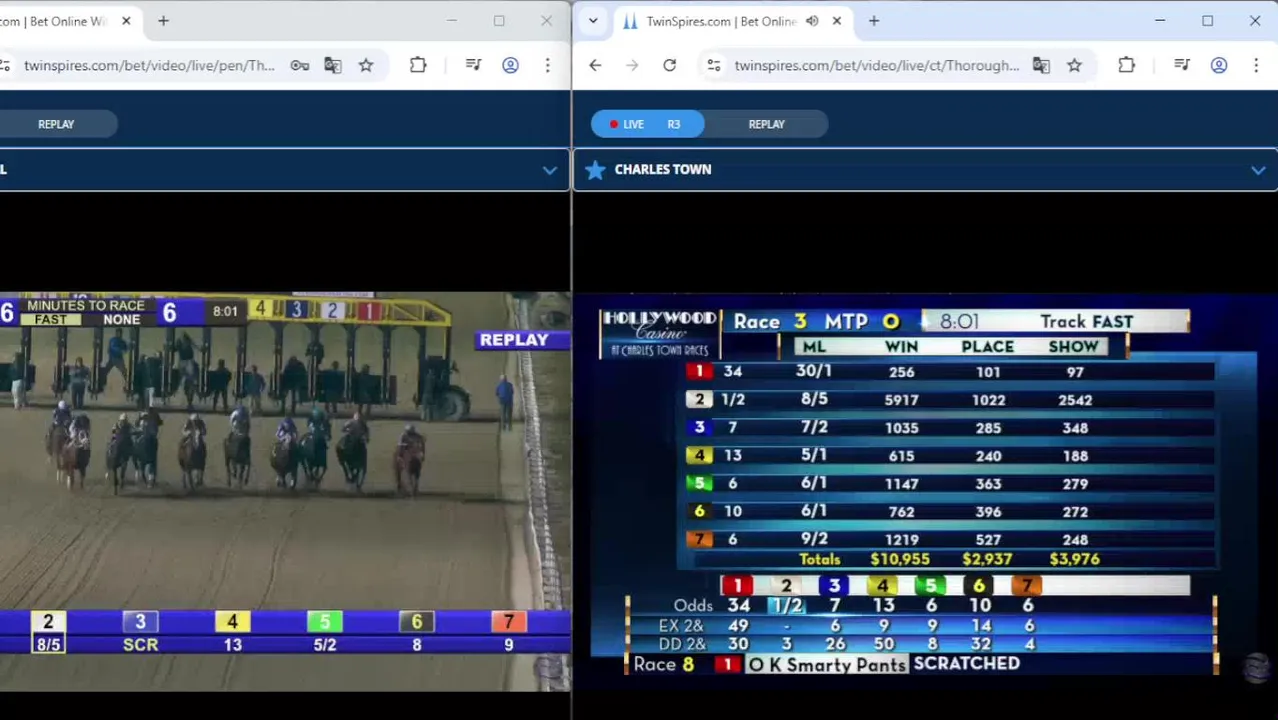Click left window address bar URL

pyautogui.click(x=149, y=65)
